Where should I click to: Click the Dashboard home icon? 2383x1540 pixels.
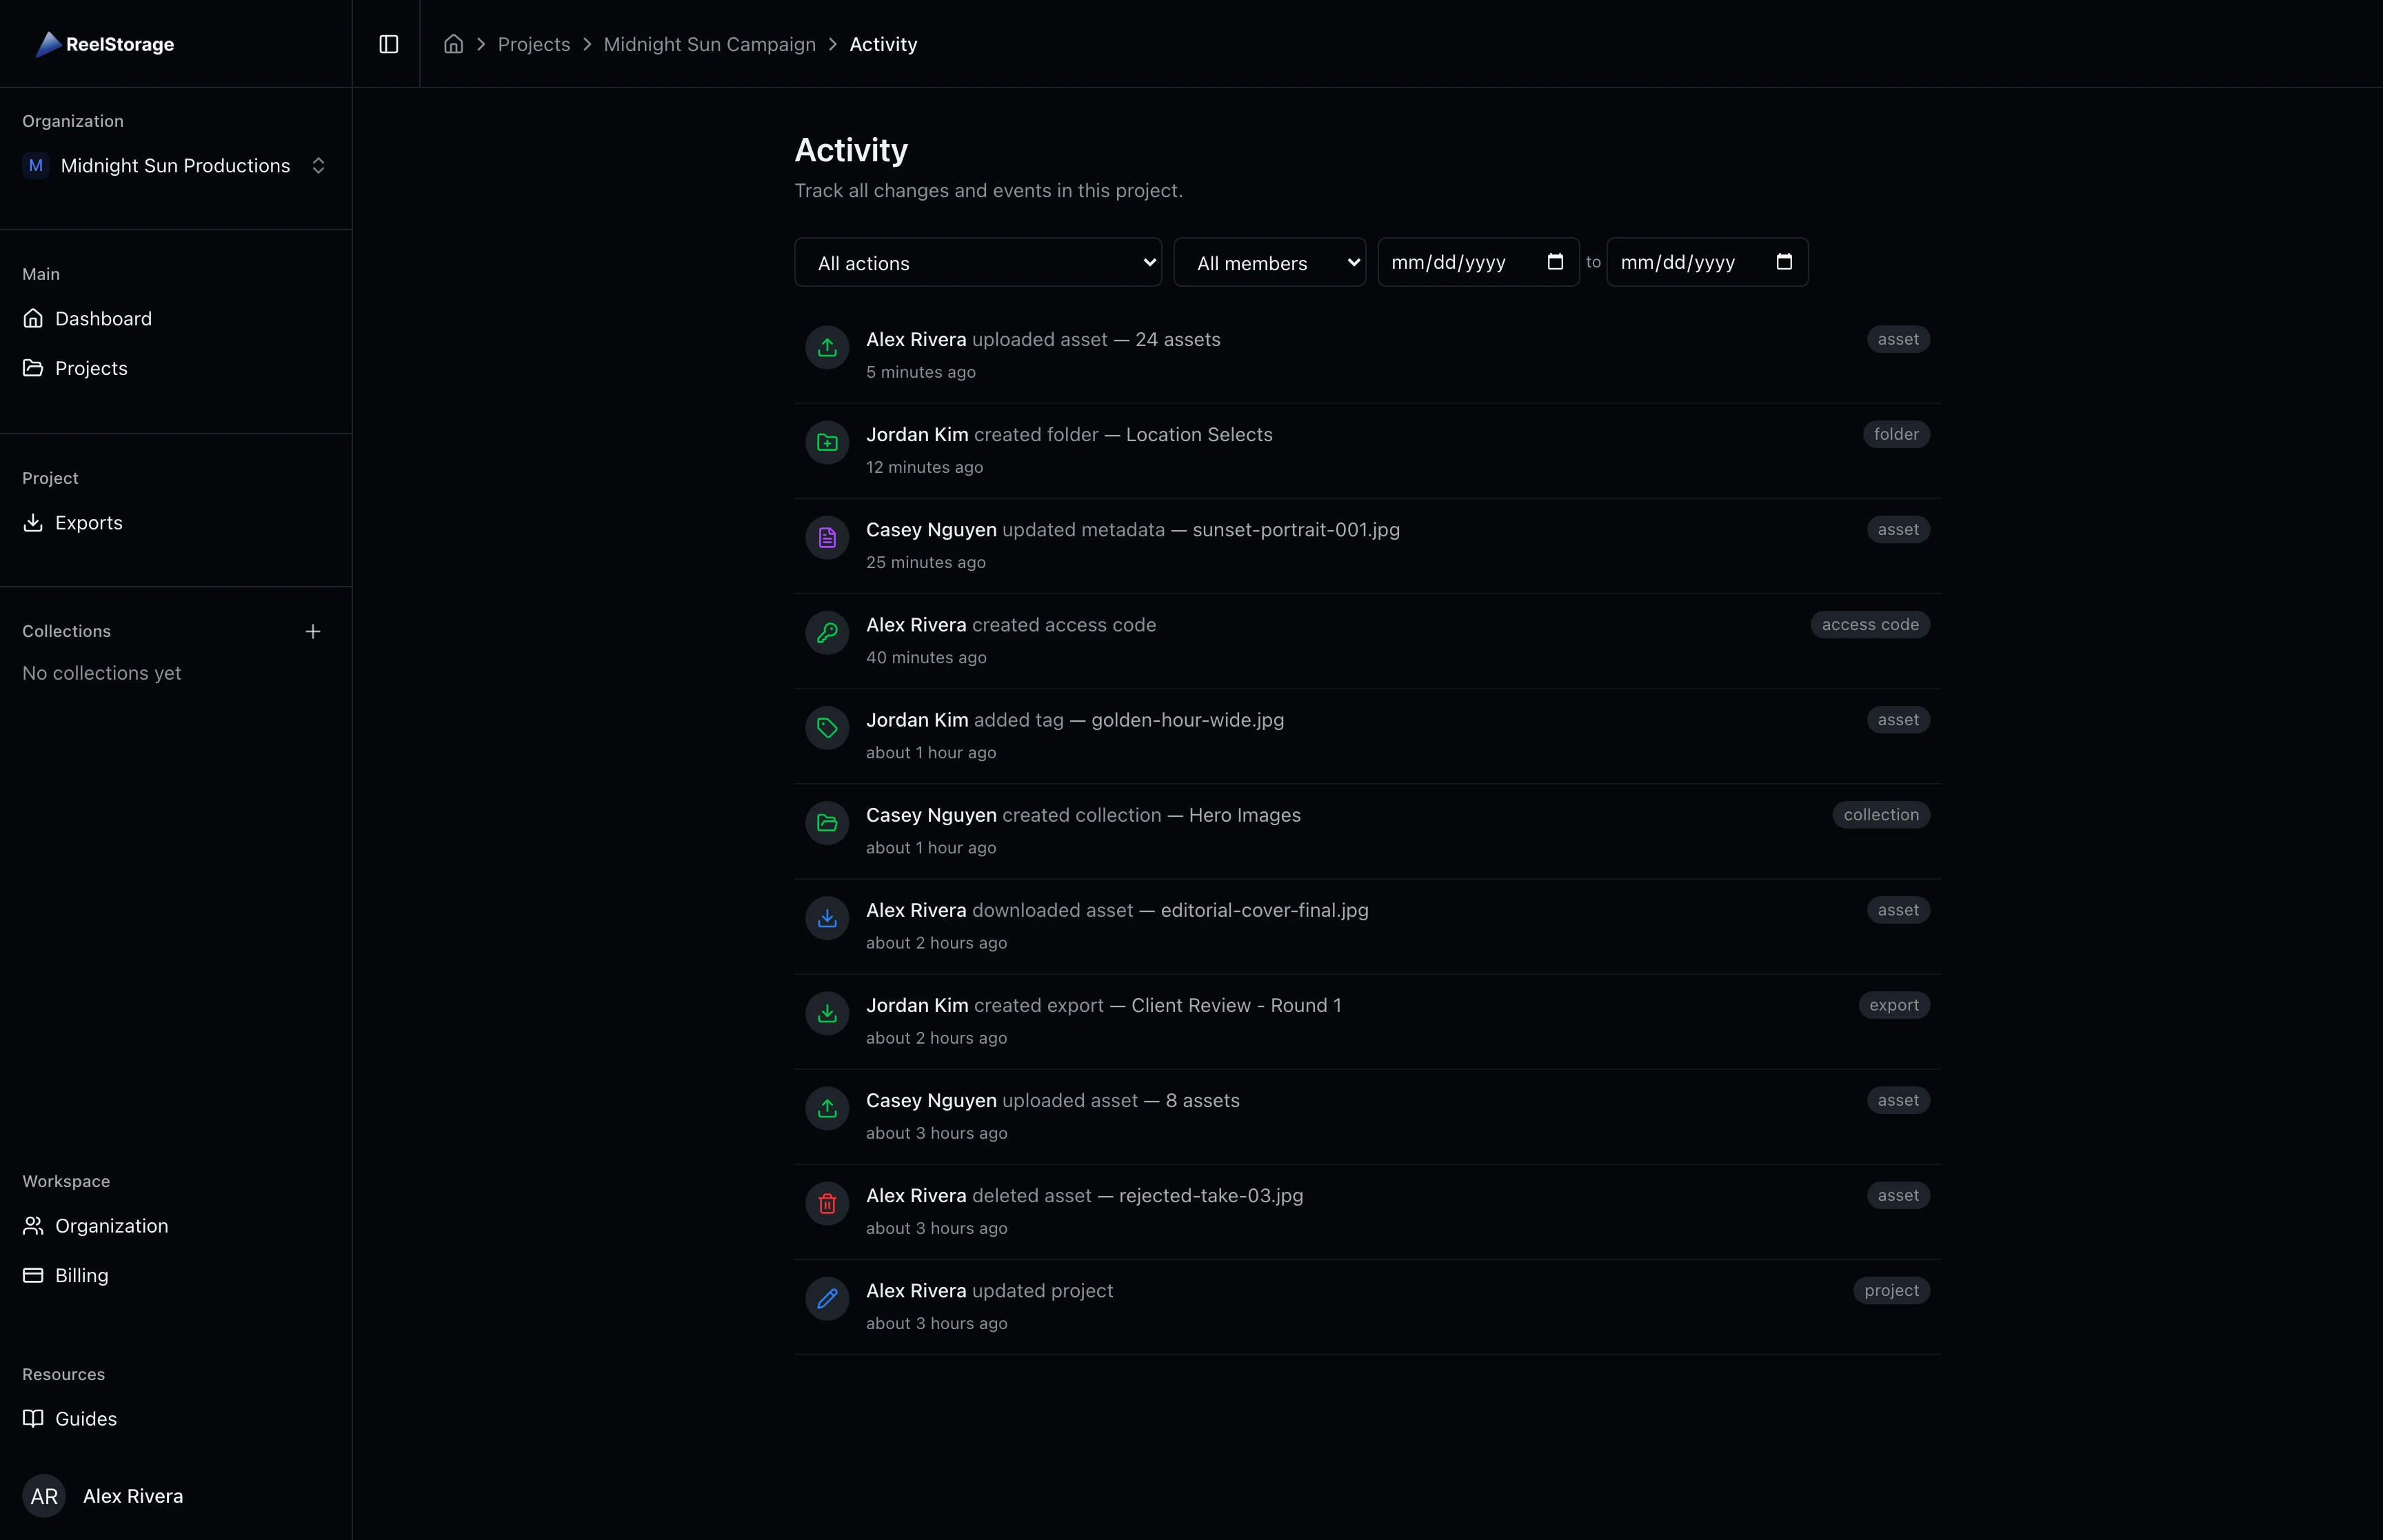click(33, 318)
